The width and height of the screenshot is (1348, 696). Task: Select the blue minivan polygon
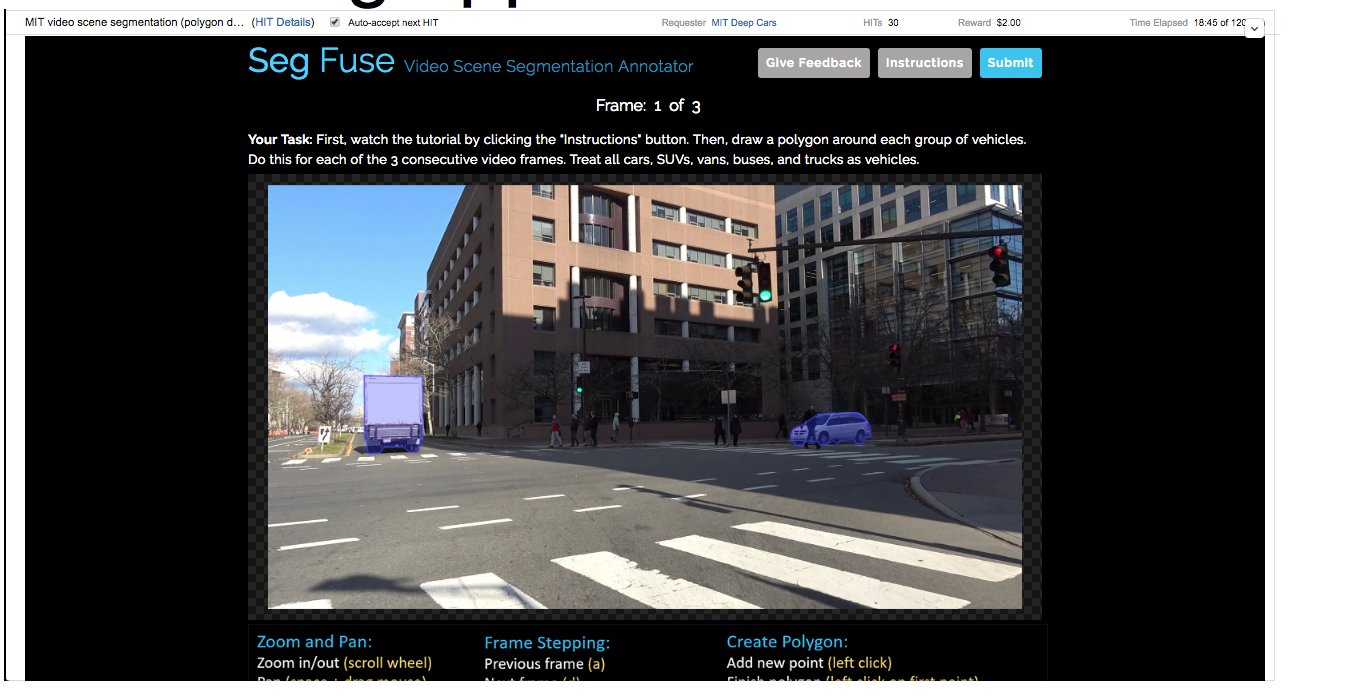pyautogui.click(x=831, y=429)
